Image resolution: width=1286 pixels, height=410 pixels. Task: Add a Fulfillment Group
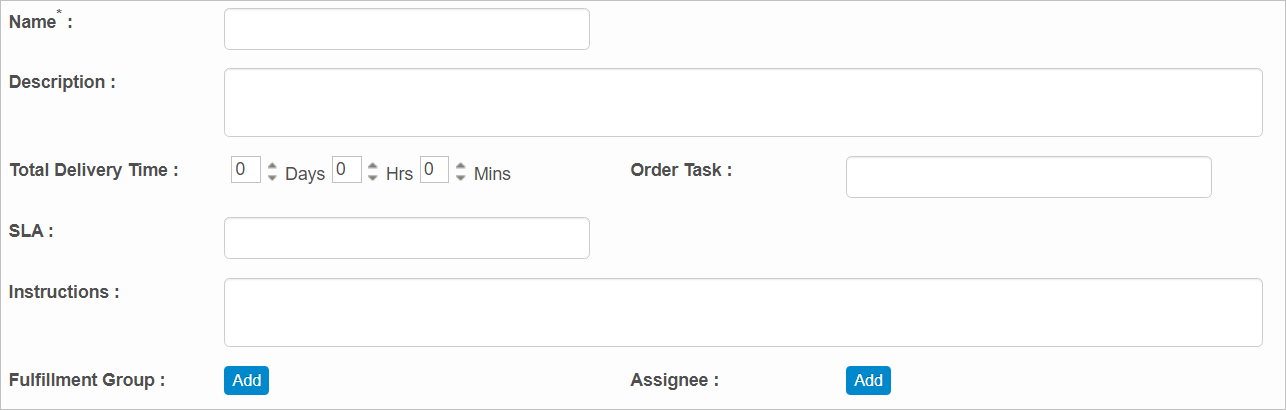coord(246,380)
